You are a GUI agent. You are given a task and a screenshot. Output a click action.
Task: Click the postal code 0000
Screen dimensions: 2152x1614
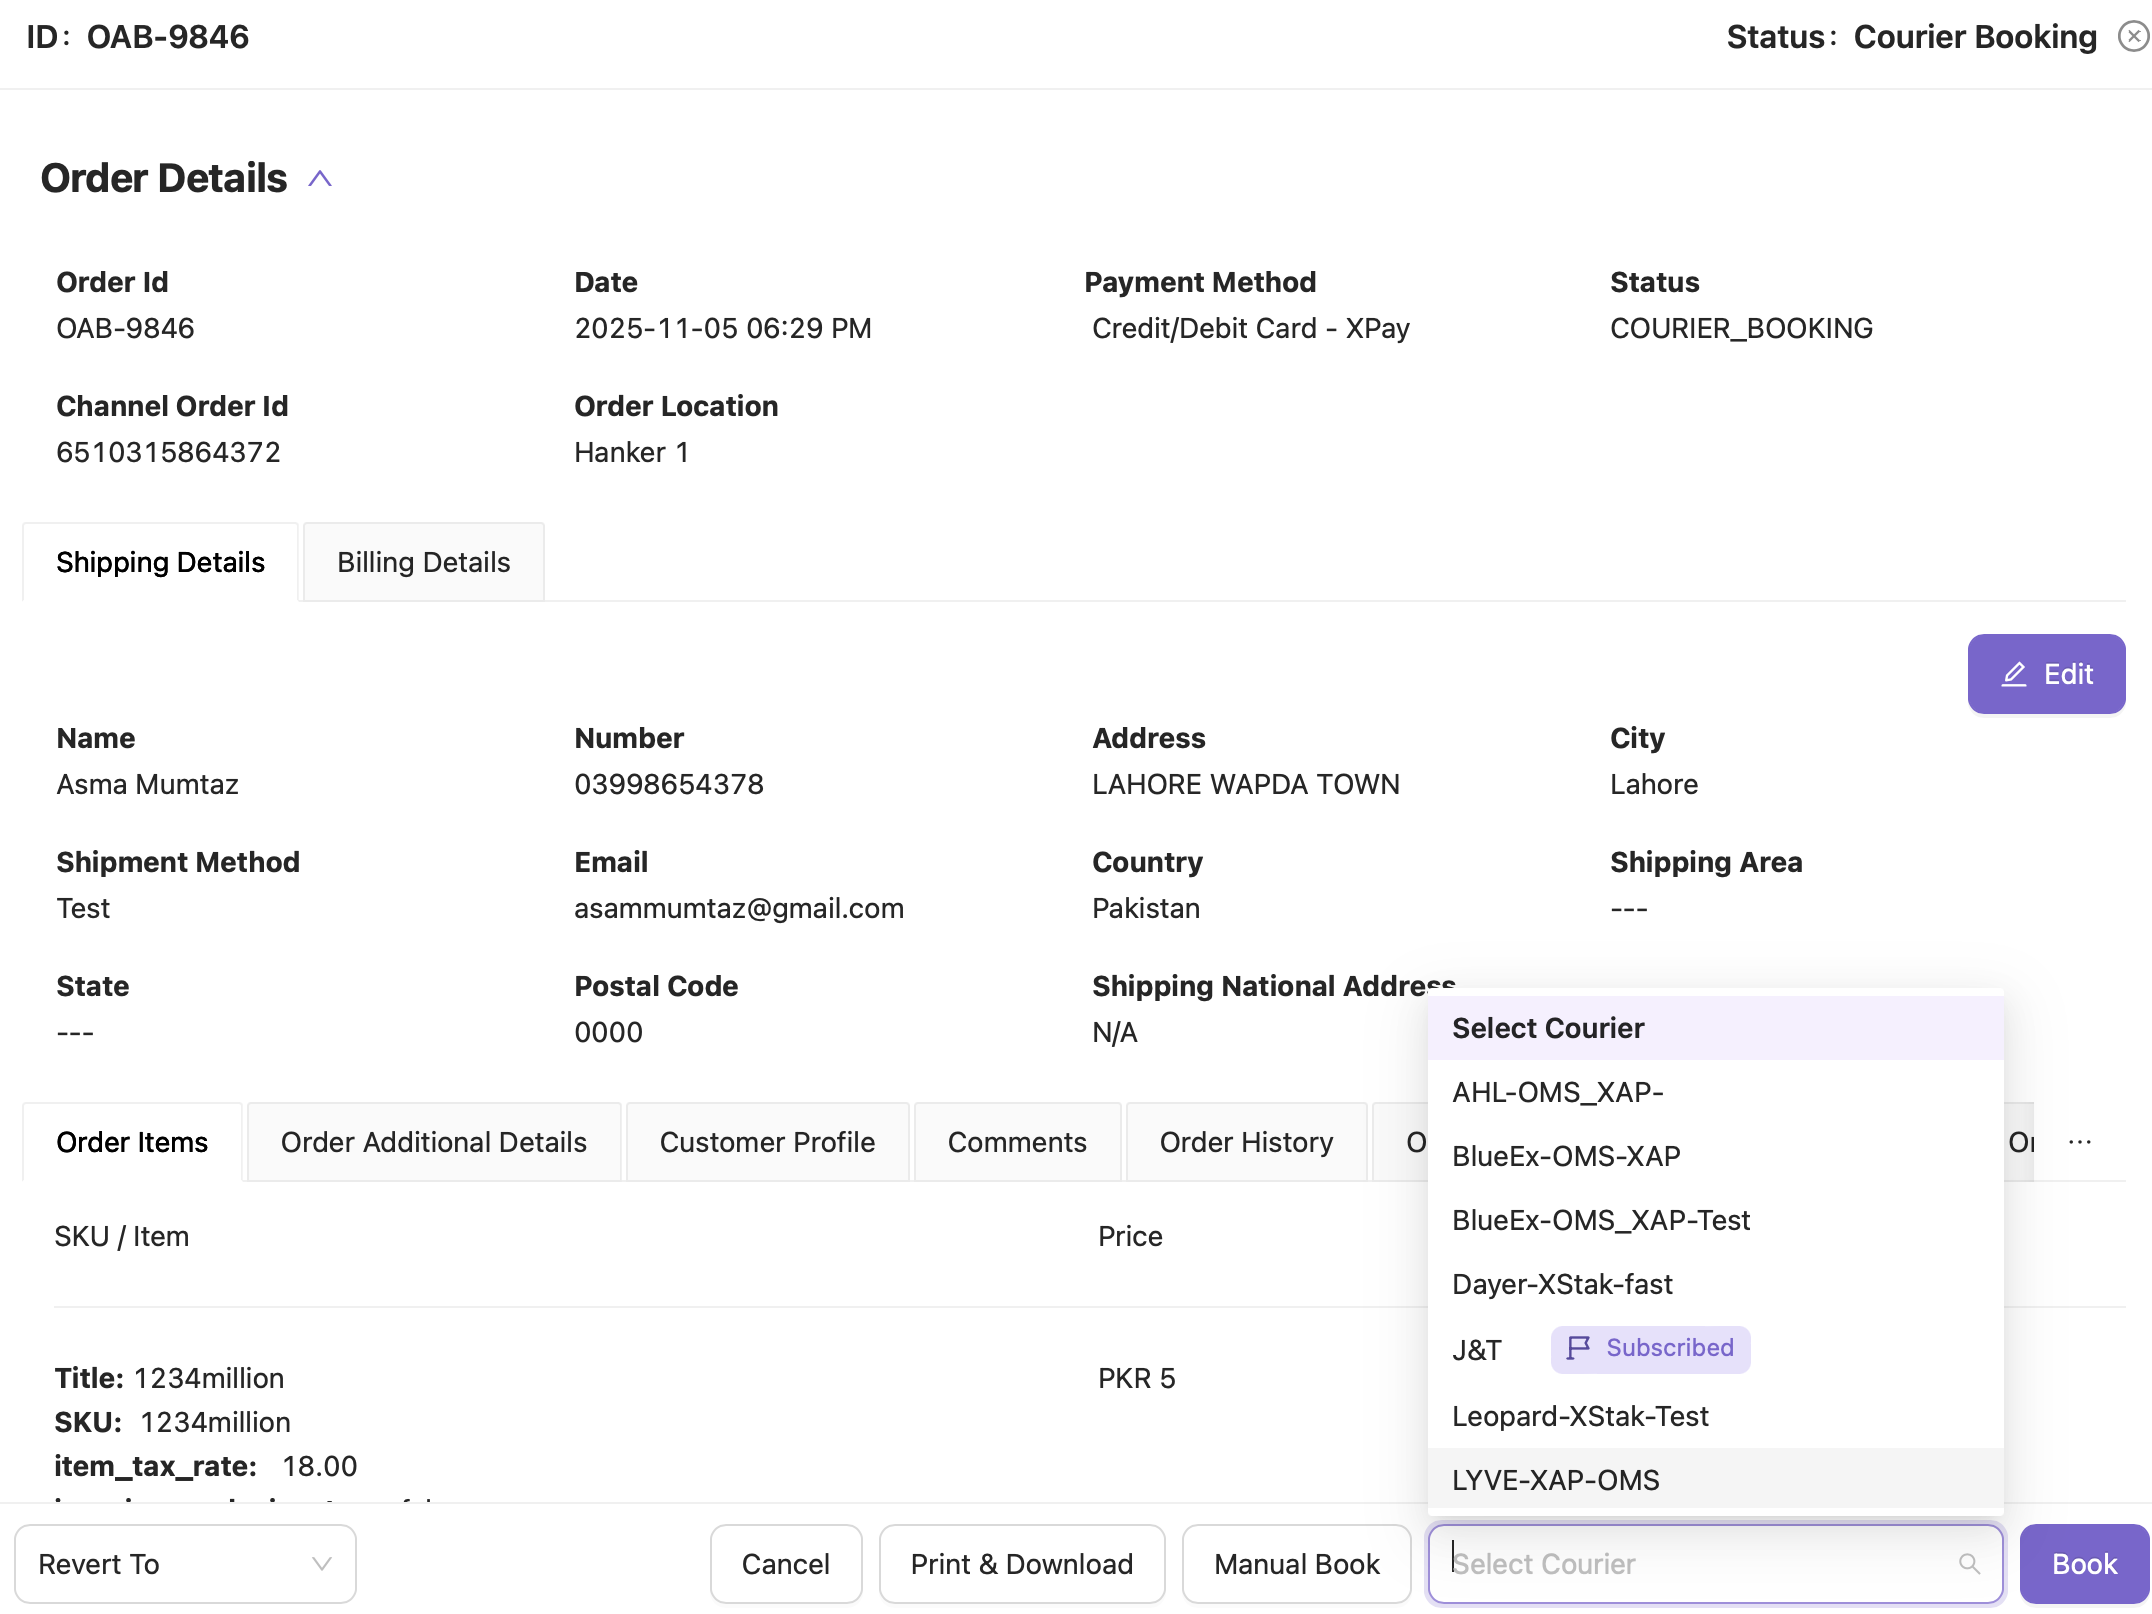pyautogui.click(x=608, y=1032)
